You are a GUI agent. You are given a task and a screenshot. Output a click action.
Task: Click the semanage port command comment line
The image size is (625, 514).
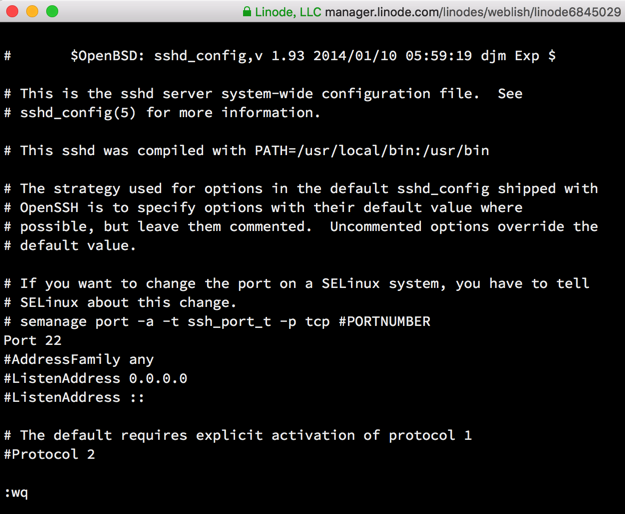click(217, 321)
